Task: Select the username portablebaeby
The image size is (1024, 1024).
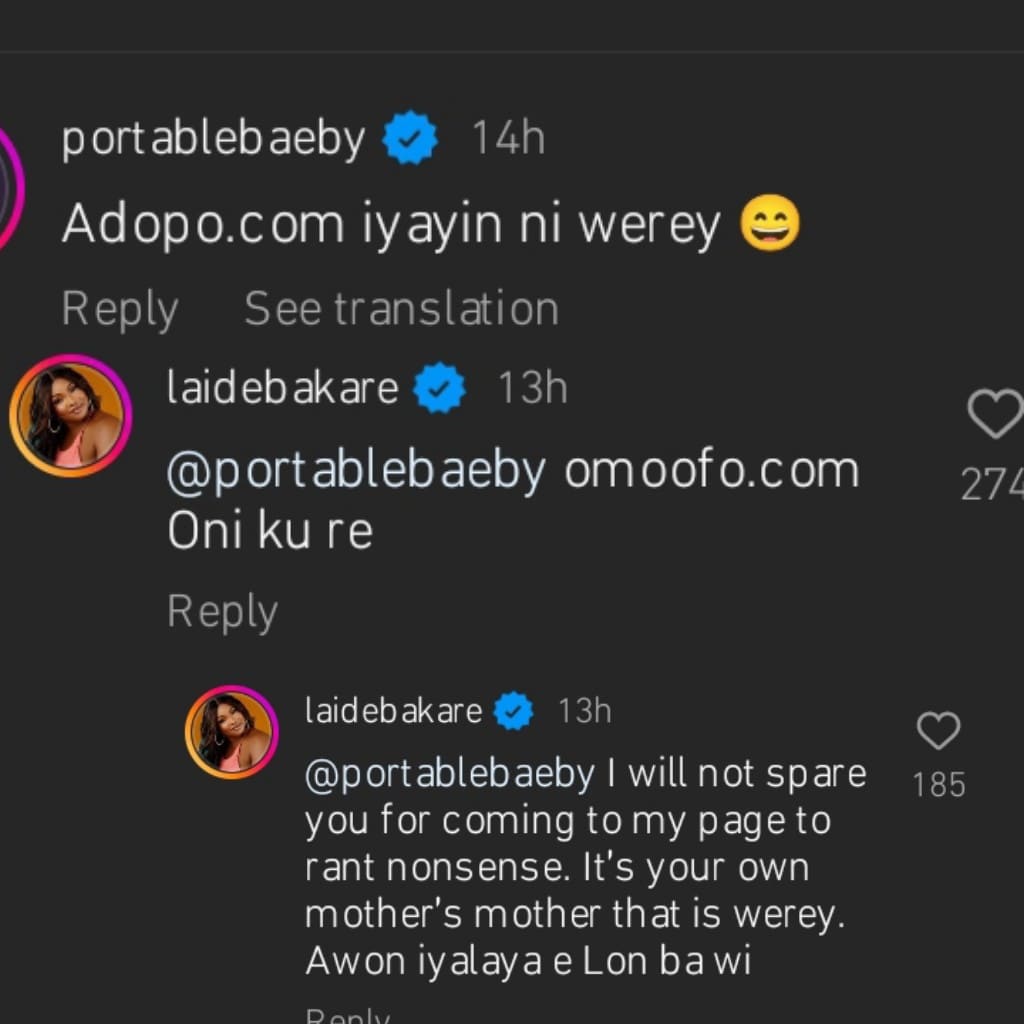Action: (213, 137)
